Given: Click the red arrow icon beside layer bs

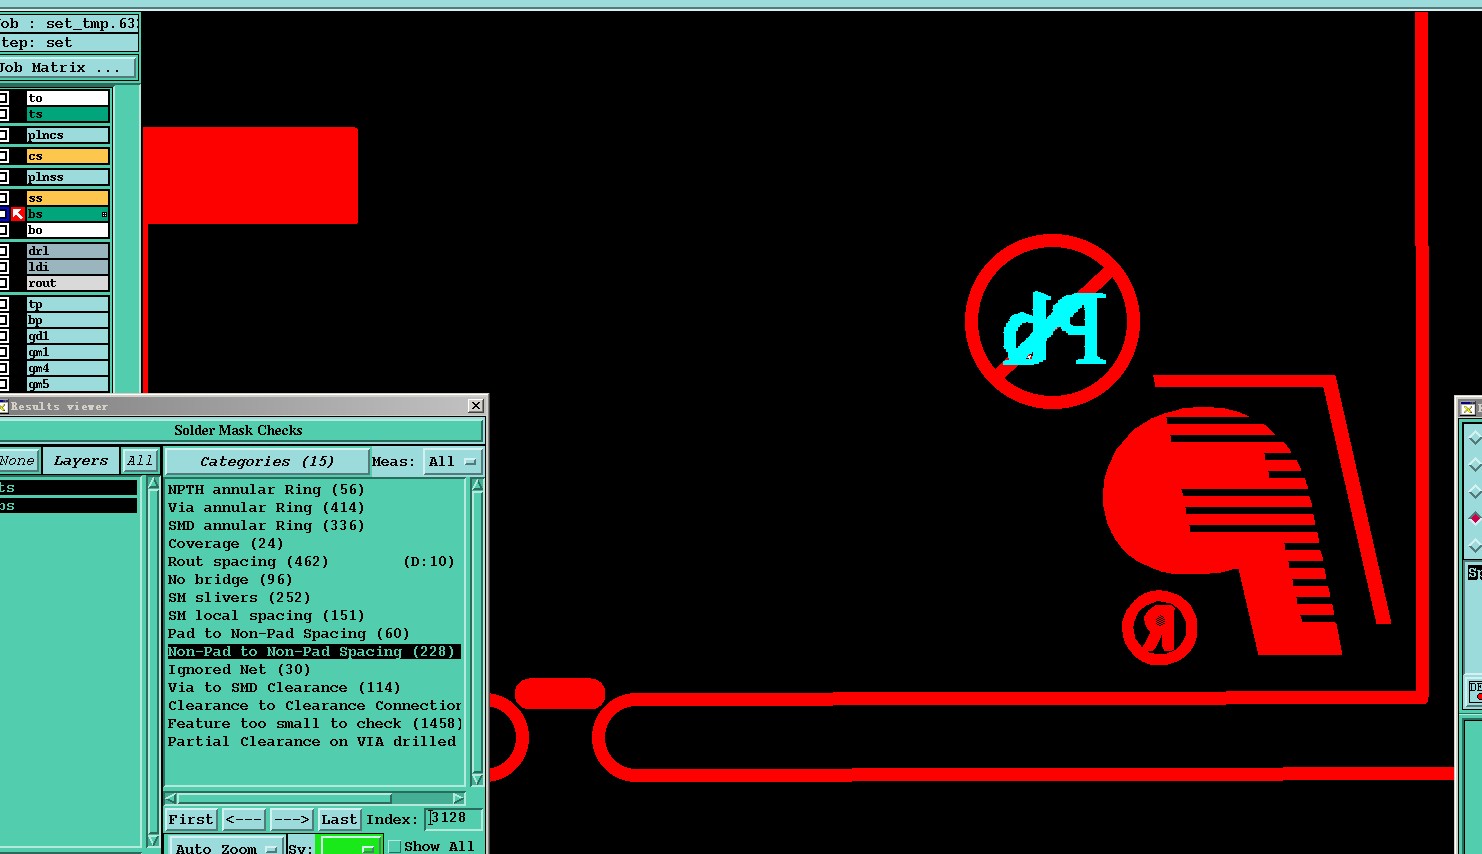Looking at the screenshot, I should [x=17, y=214].
